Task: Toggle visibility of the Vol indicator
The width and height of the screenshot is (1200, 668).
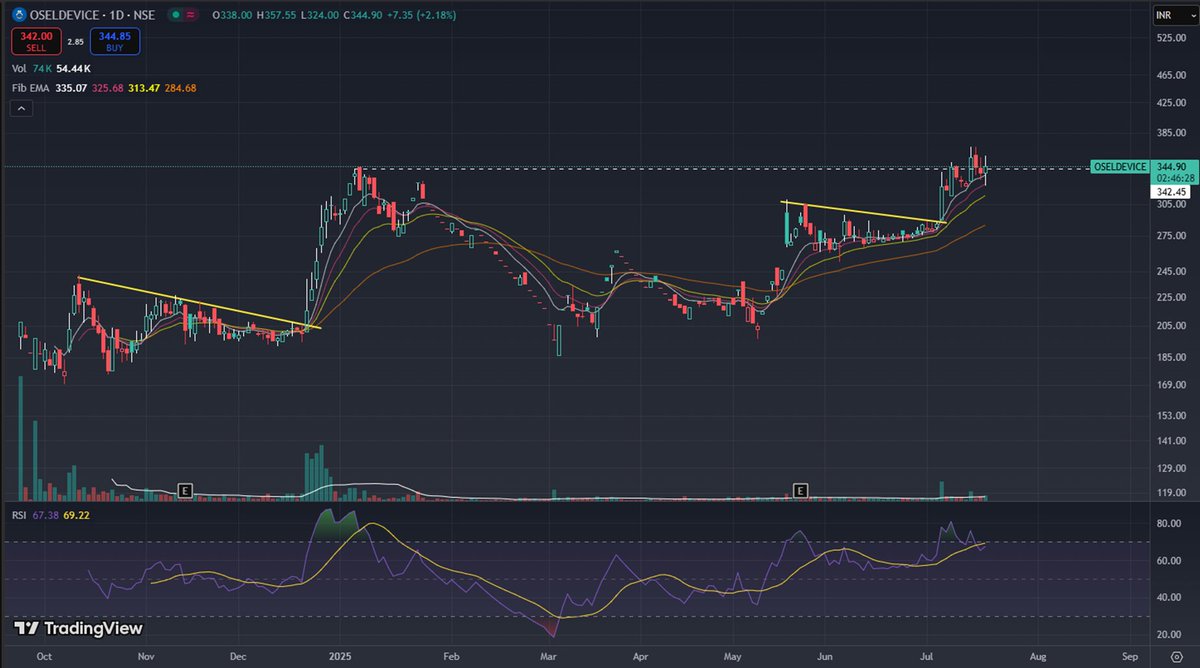Action: point(18,68)
